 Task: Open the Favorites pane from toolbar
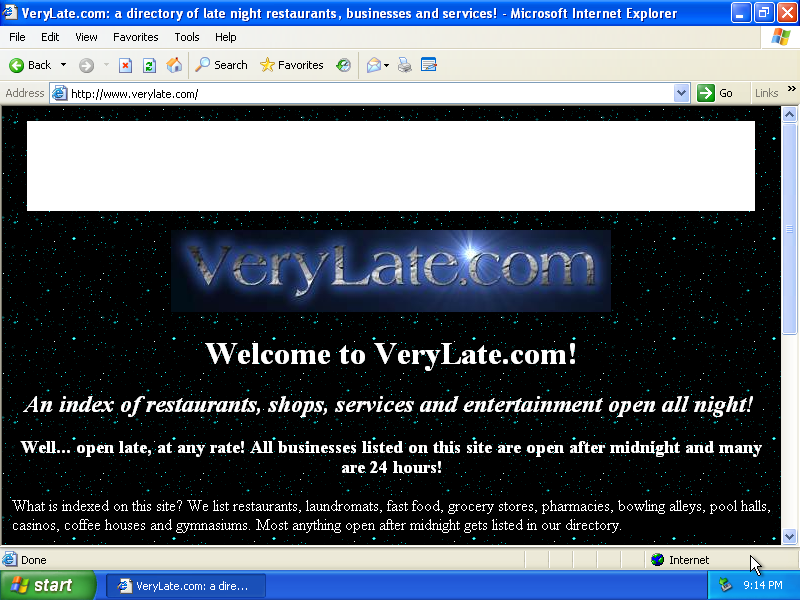click(x=292, y=65)
